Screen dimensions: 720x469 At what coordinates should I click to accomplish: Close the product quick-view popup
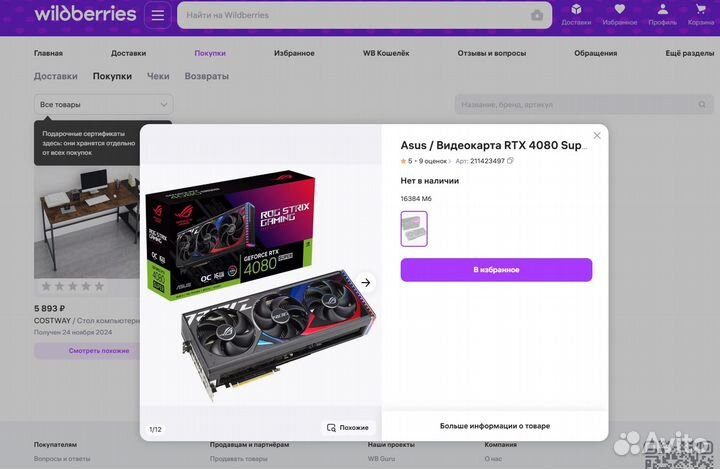coord(597,136)
